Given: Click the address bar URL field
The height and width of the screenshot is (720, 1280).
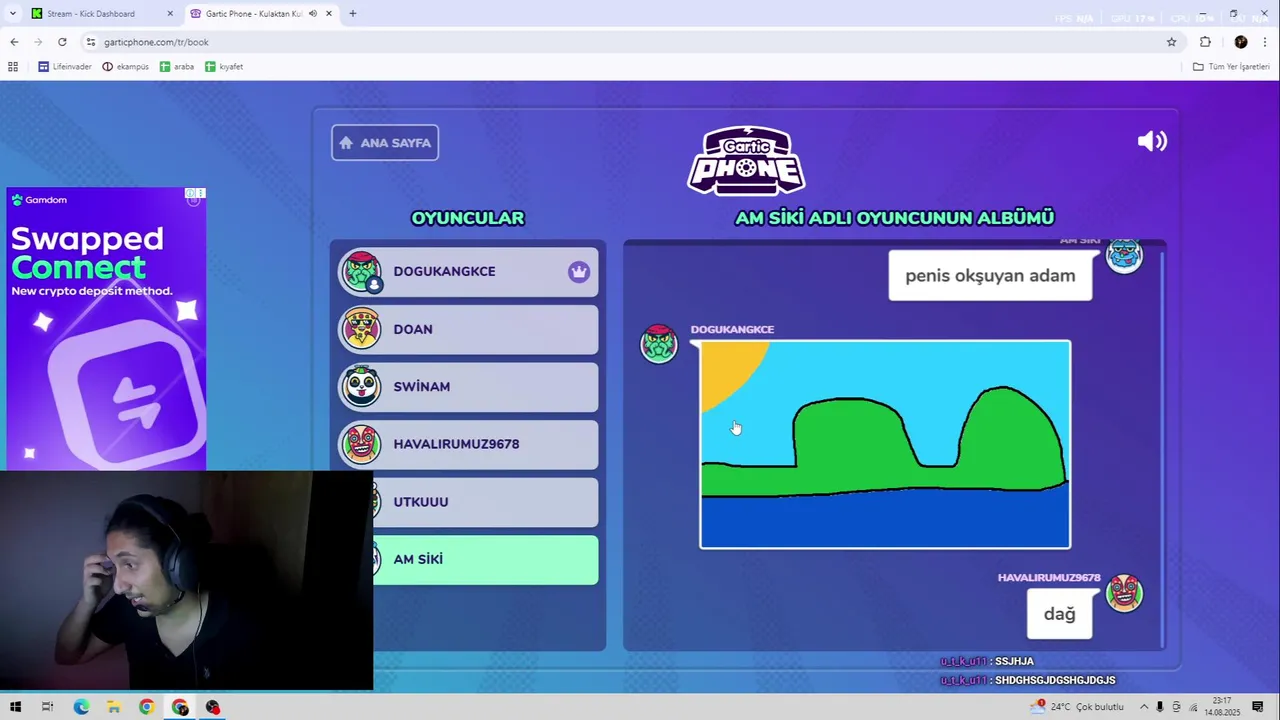Looking at the screenshot, I should [630, 42].
